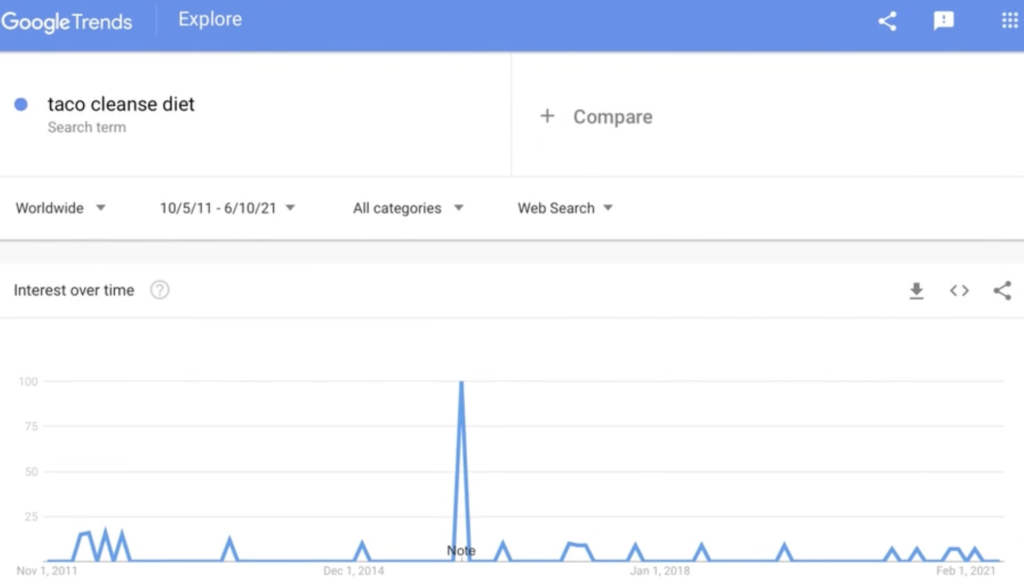Click the plus icon beside Compare

(x=547, y=116)
